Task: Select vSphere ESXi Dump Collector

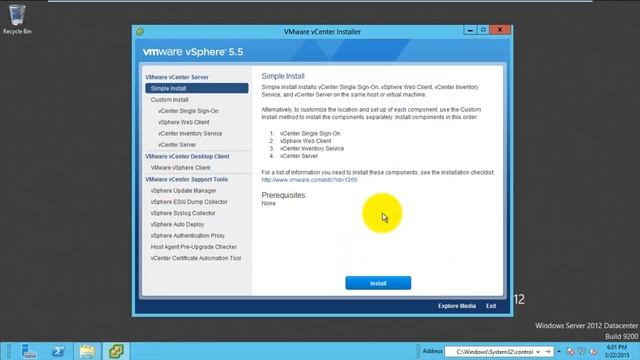Action: [x=189, y=202]
